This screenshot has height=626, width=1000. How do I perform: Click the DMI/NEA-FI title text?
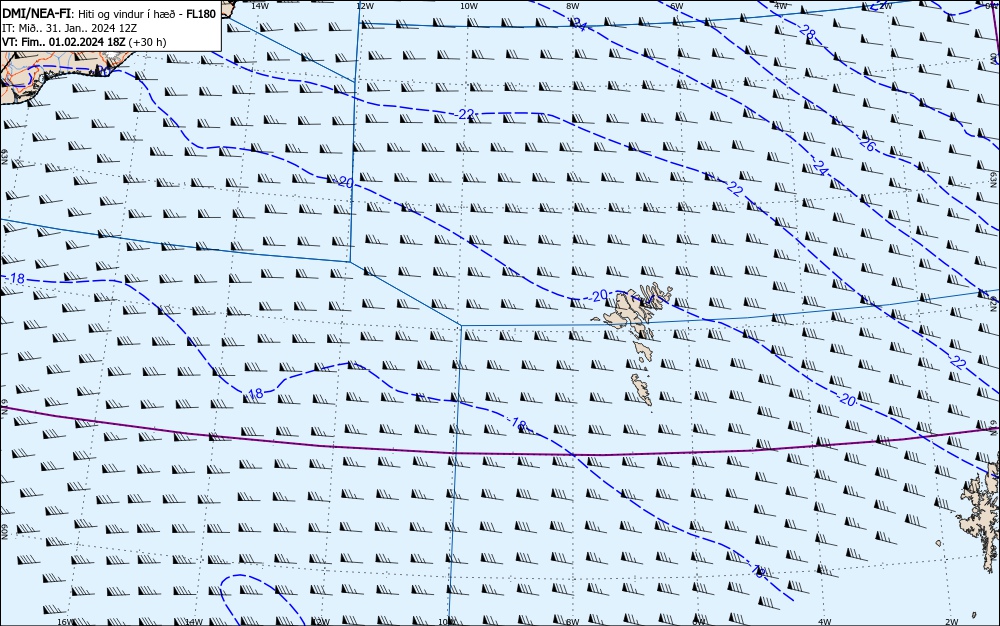point(36,13)
